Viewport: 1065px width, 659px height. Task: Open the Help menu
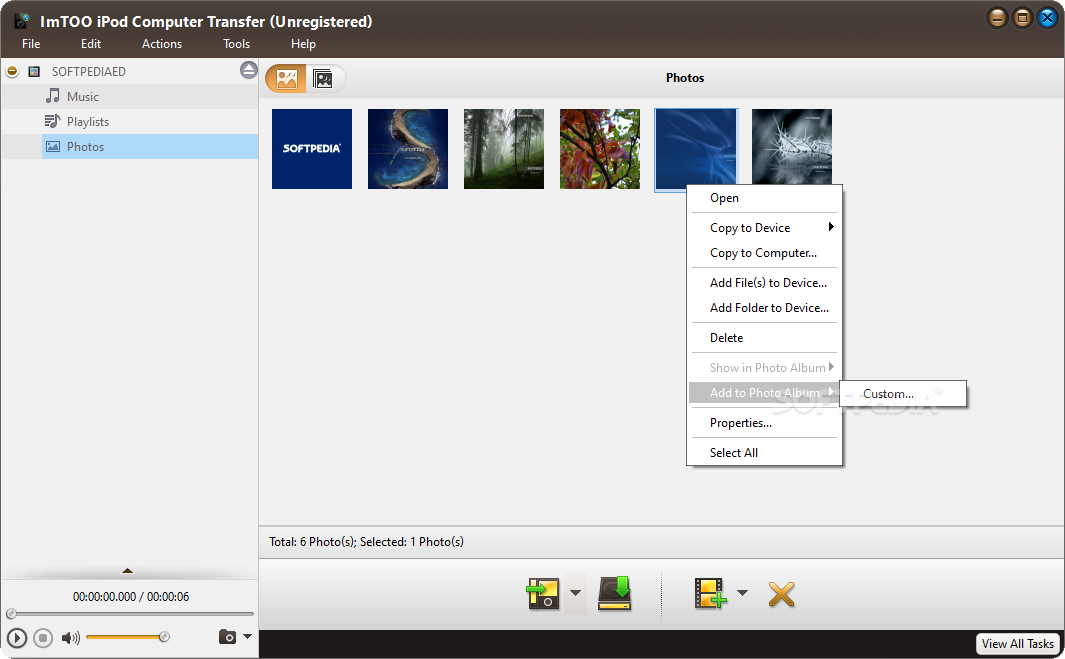coord(303,43)
